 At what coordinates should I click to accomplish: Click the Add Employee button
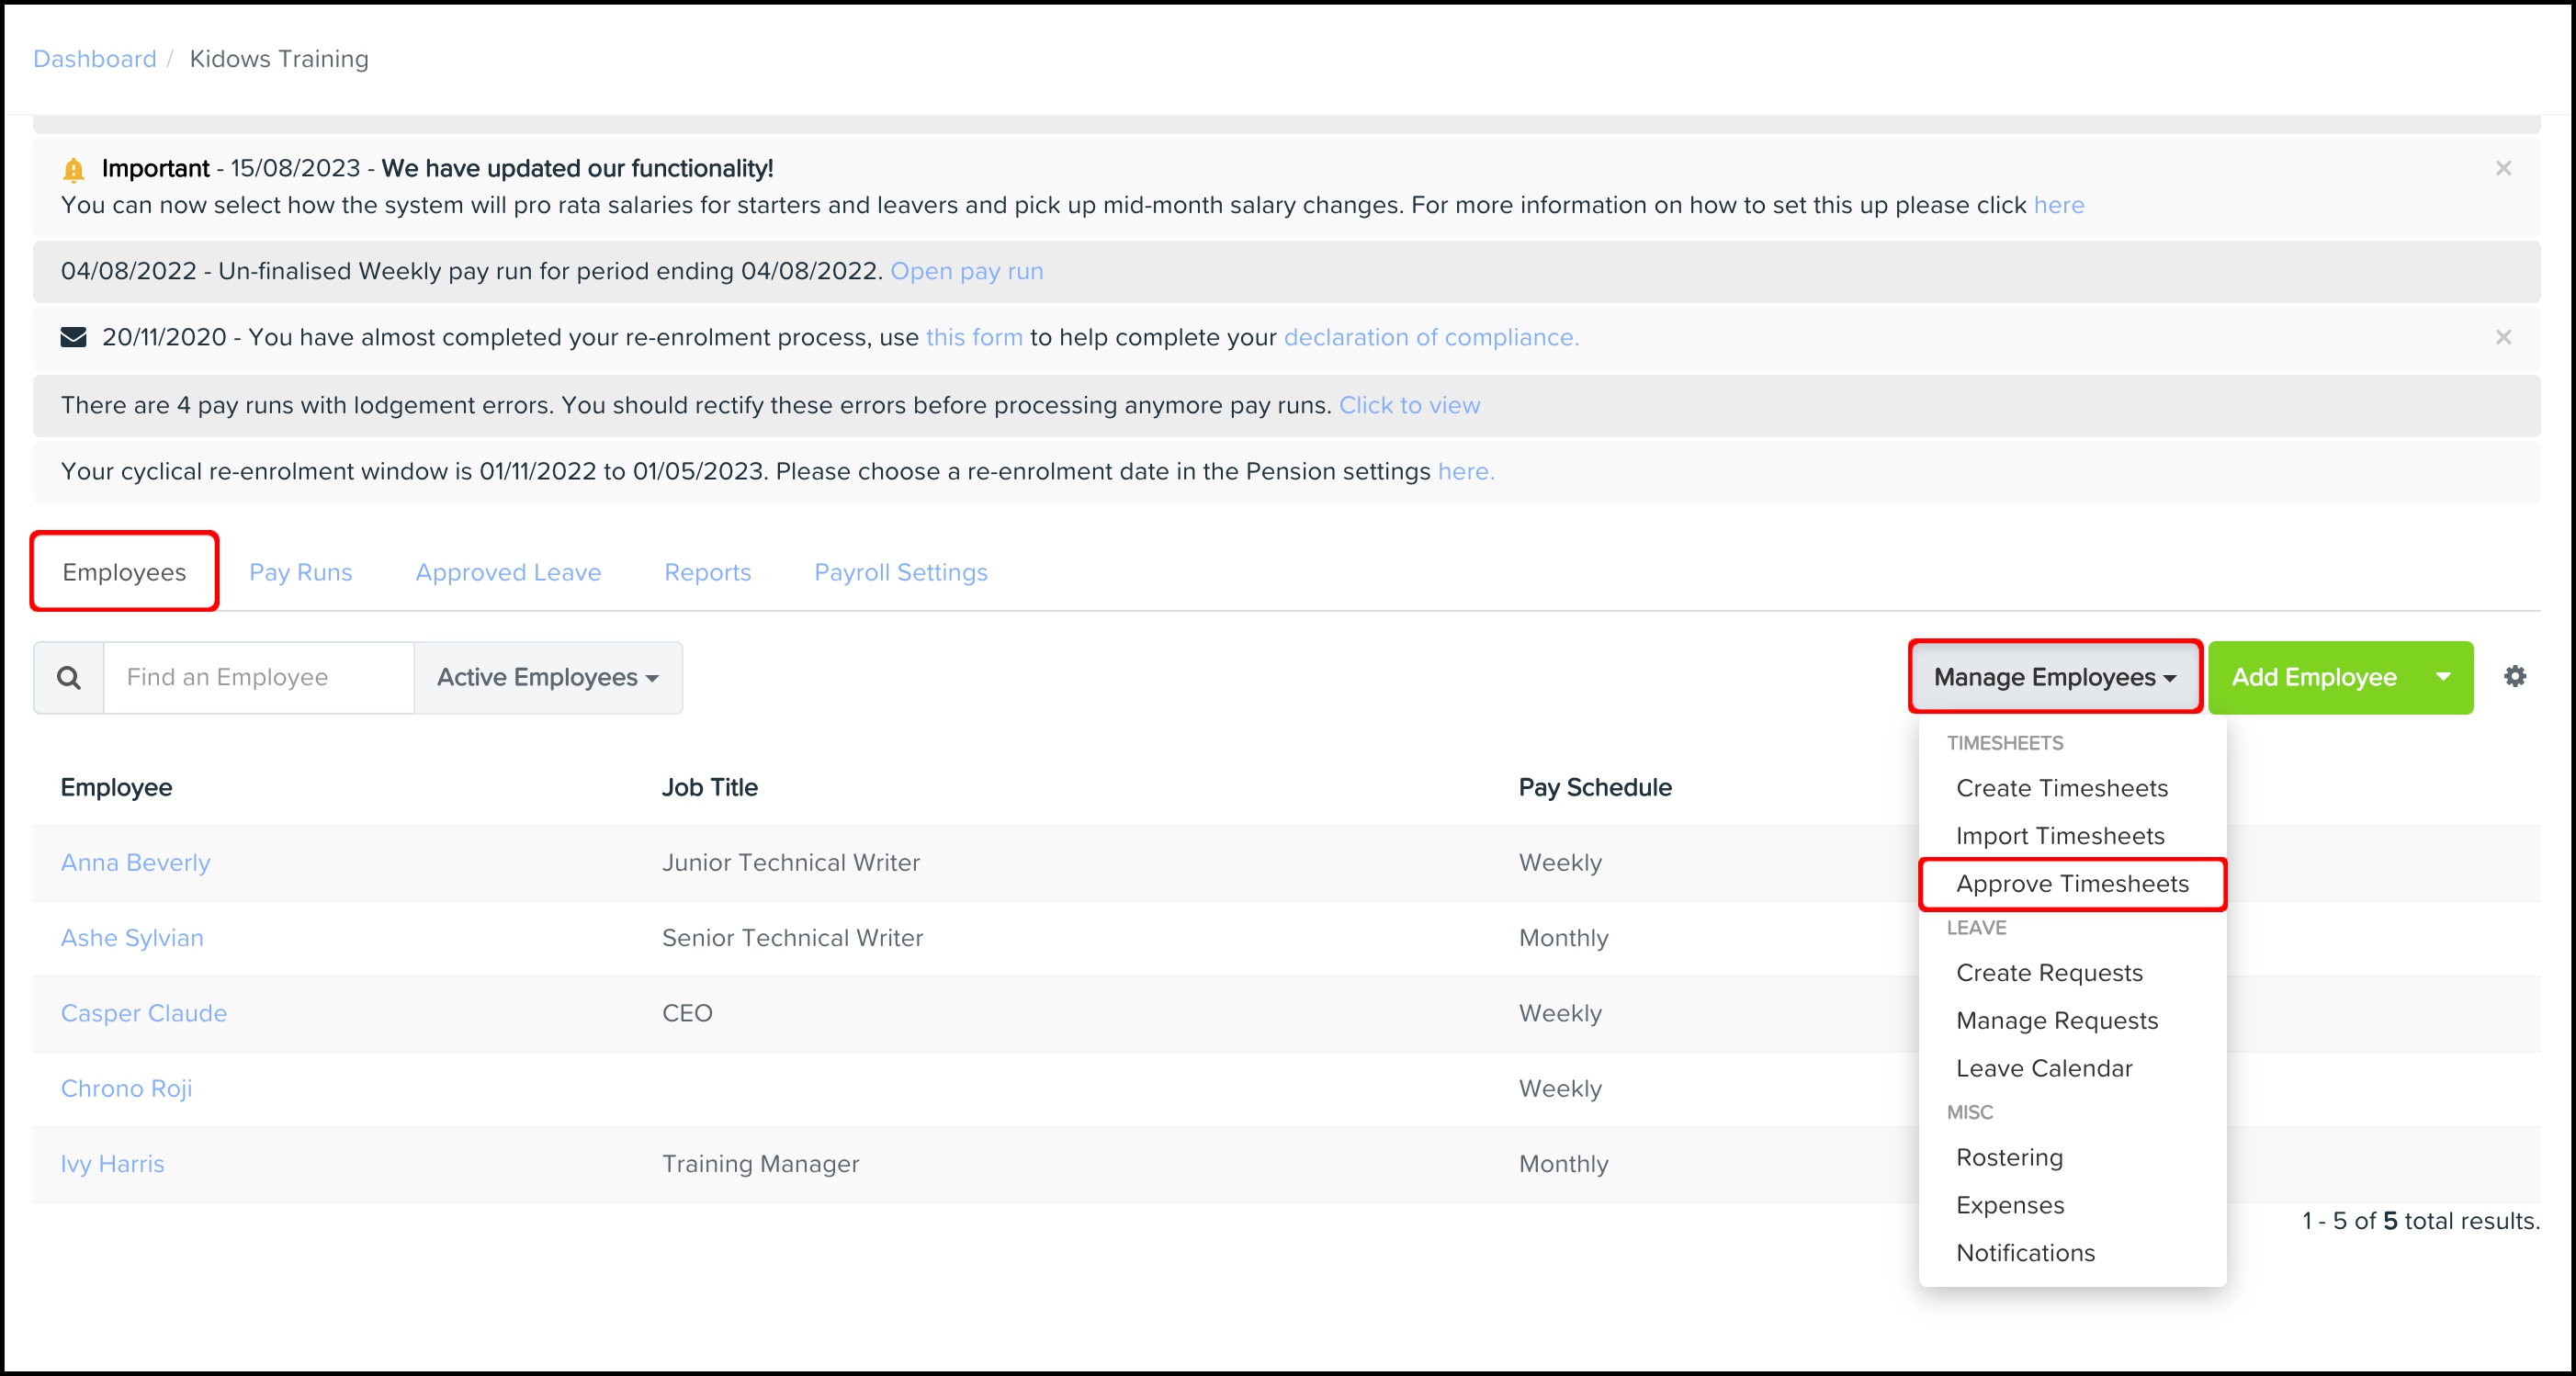(2313, 677)
